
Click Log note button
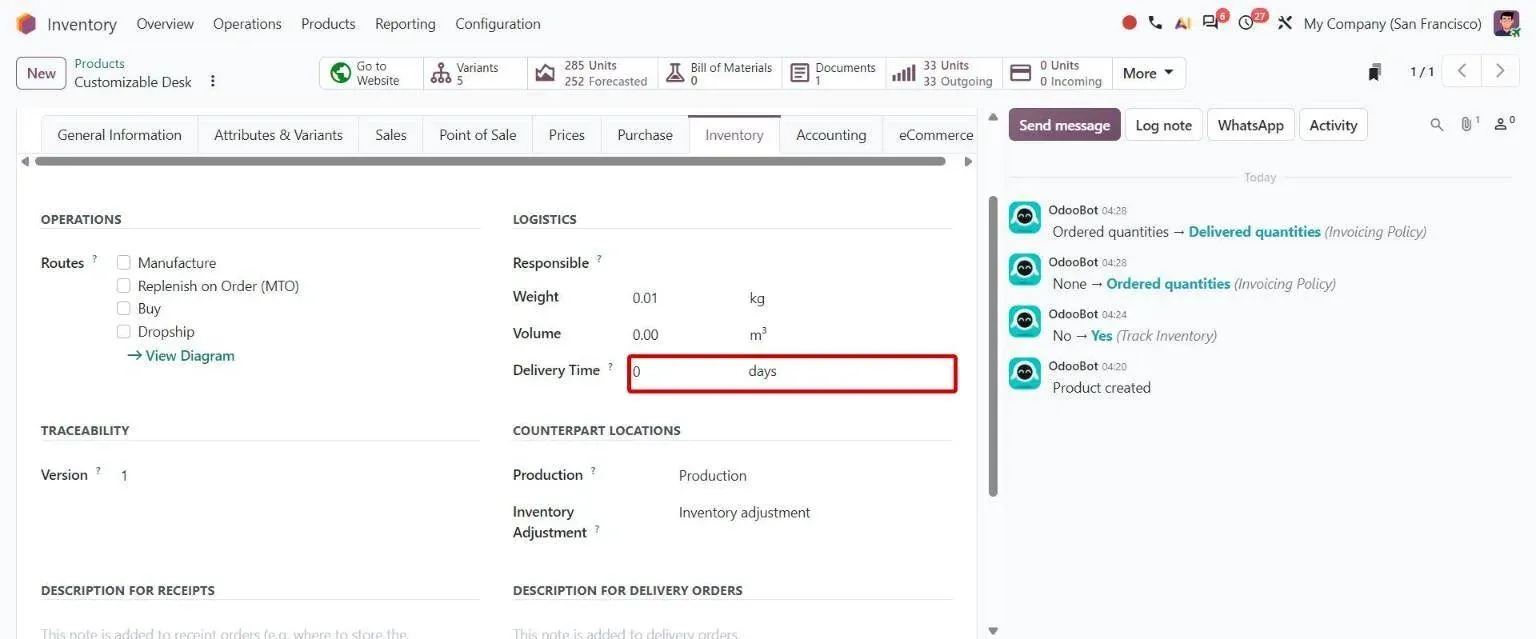1163,125
